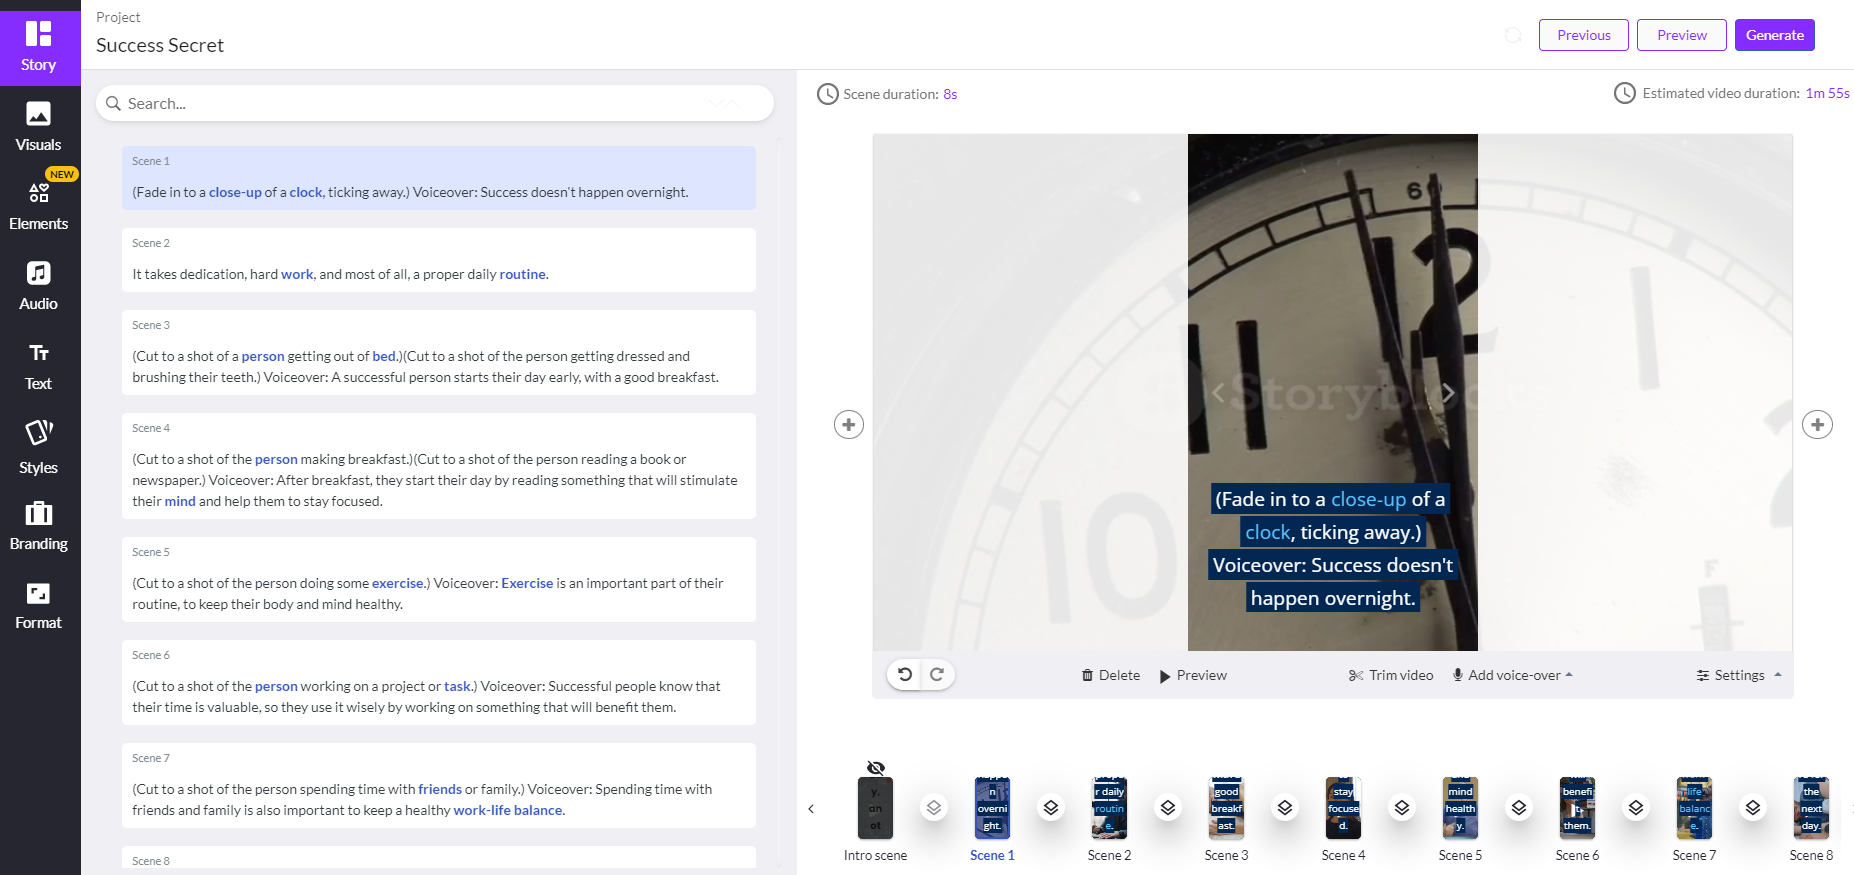The width and height of the screenshot is (1854, 875).
Task: Click transition icon between Scene 4 and Scene 5
Action: click(1402, 807)
